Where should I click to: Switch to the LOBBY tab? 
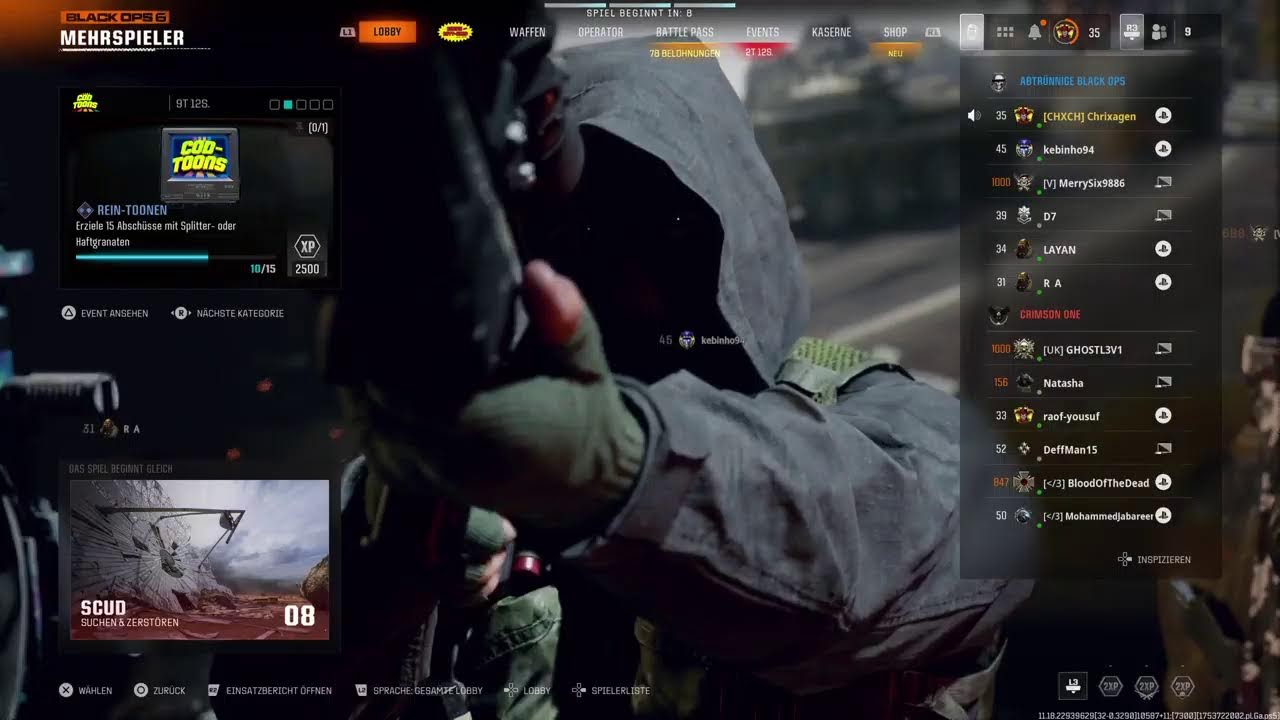pos(387,32)
